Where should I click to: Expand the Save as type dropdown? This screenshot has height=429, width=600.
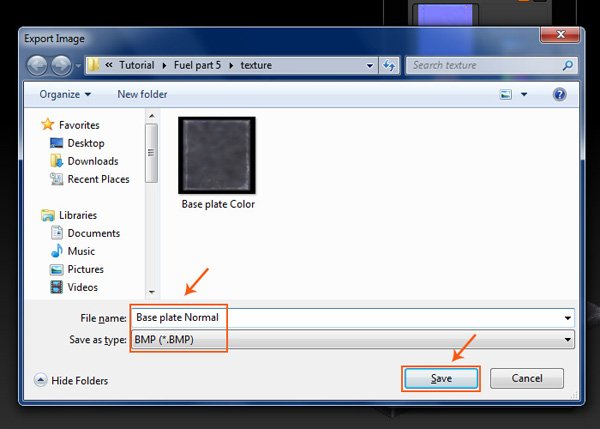pos(569,340)
